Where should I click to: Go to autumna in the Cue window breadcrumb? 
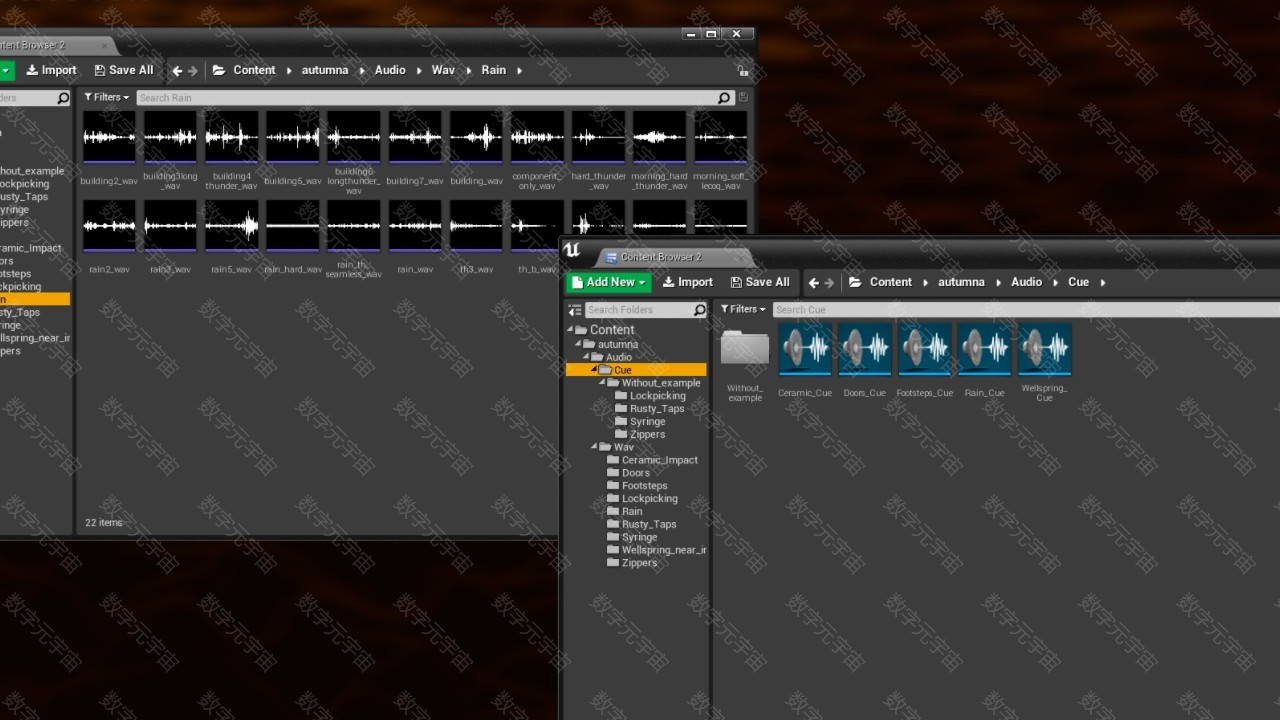point(961,282)
